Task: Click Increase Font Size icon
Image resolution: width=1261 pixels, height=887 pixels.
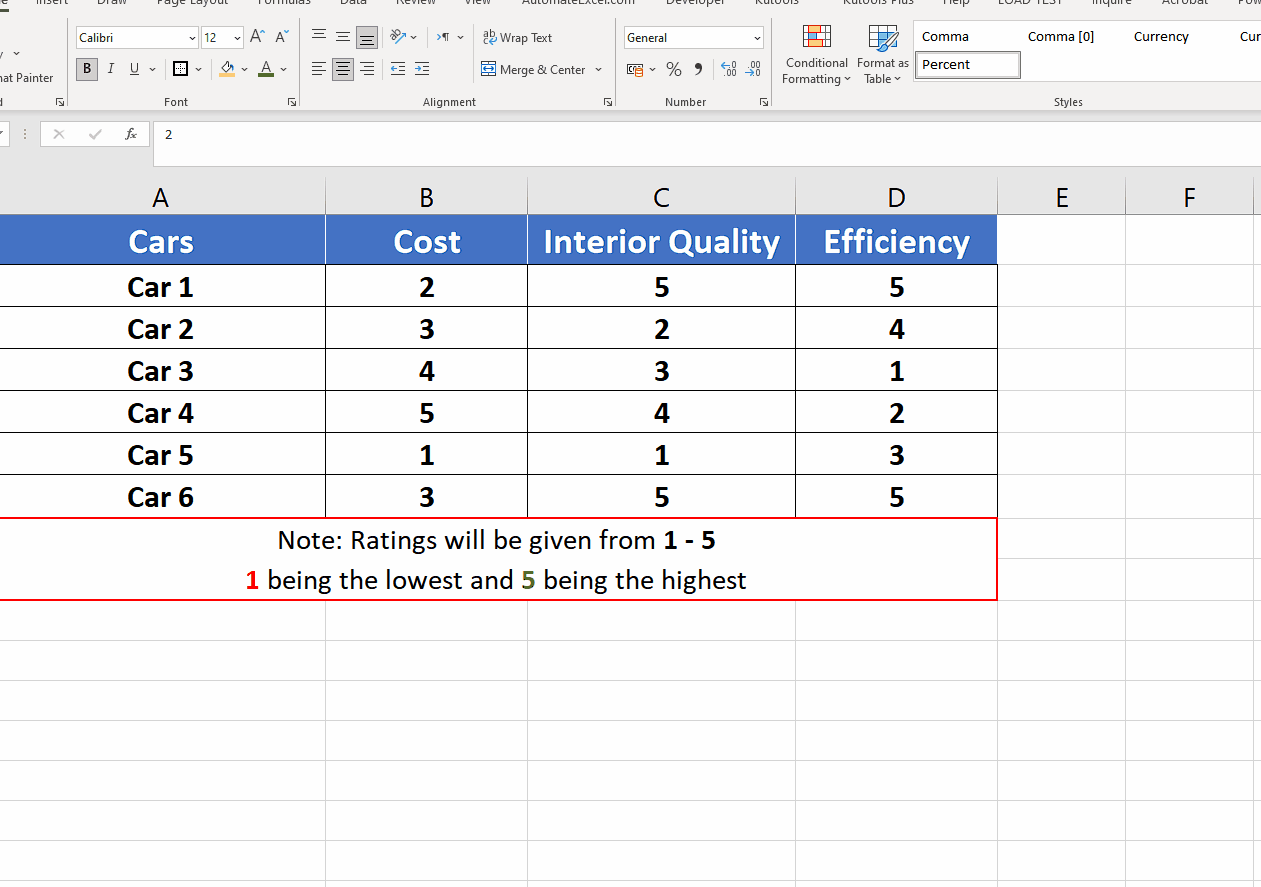Action: pyautogui.click(x=257, y=37)
